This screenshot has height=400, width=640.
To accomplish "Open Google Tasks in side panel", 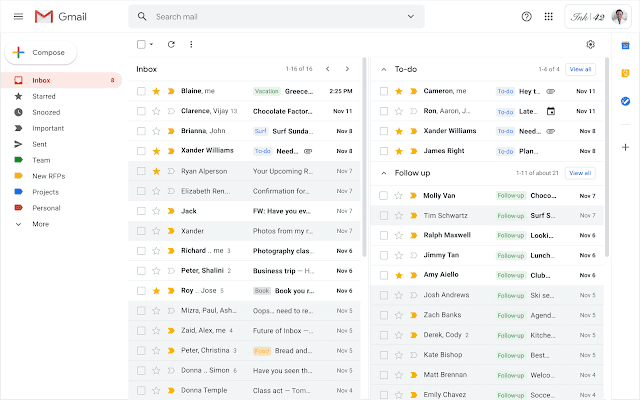I will [625, 101].
